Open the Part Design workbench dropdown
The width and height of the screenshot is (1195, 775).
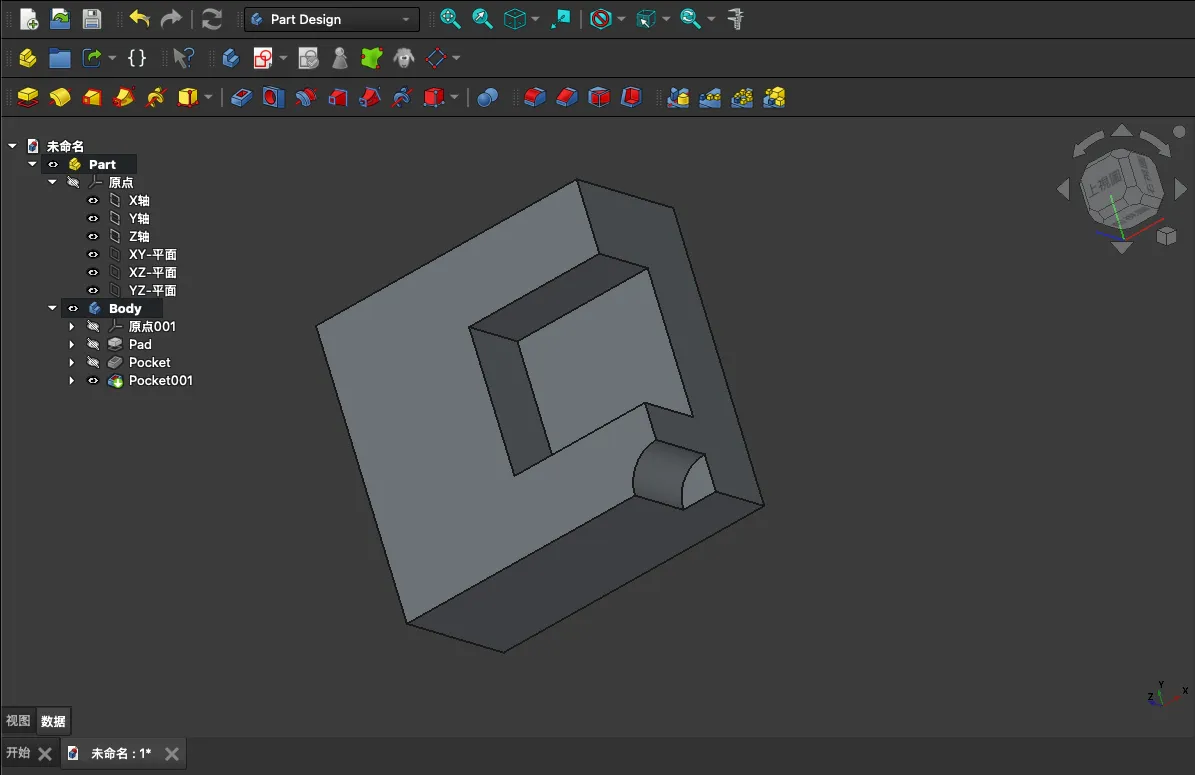pyautogui.click(x=331, y=19)
